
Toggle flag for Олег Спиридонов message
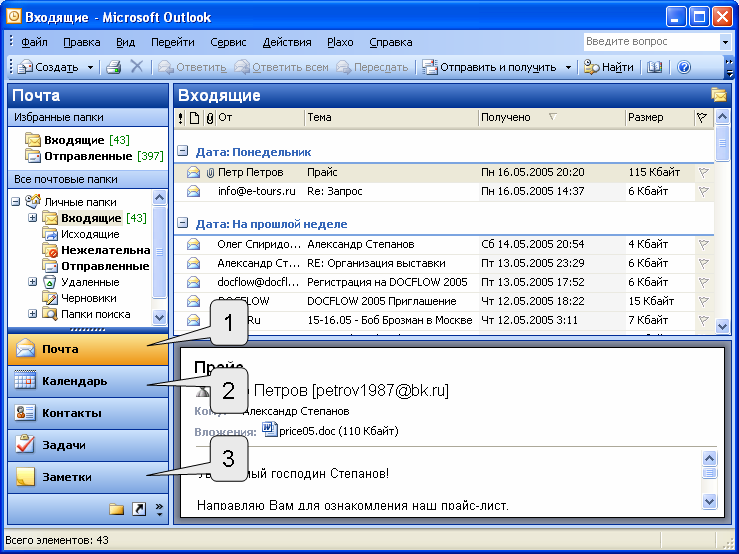pyautogui.click(x=703, y=244)
